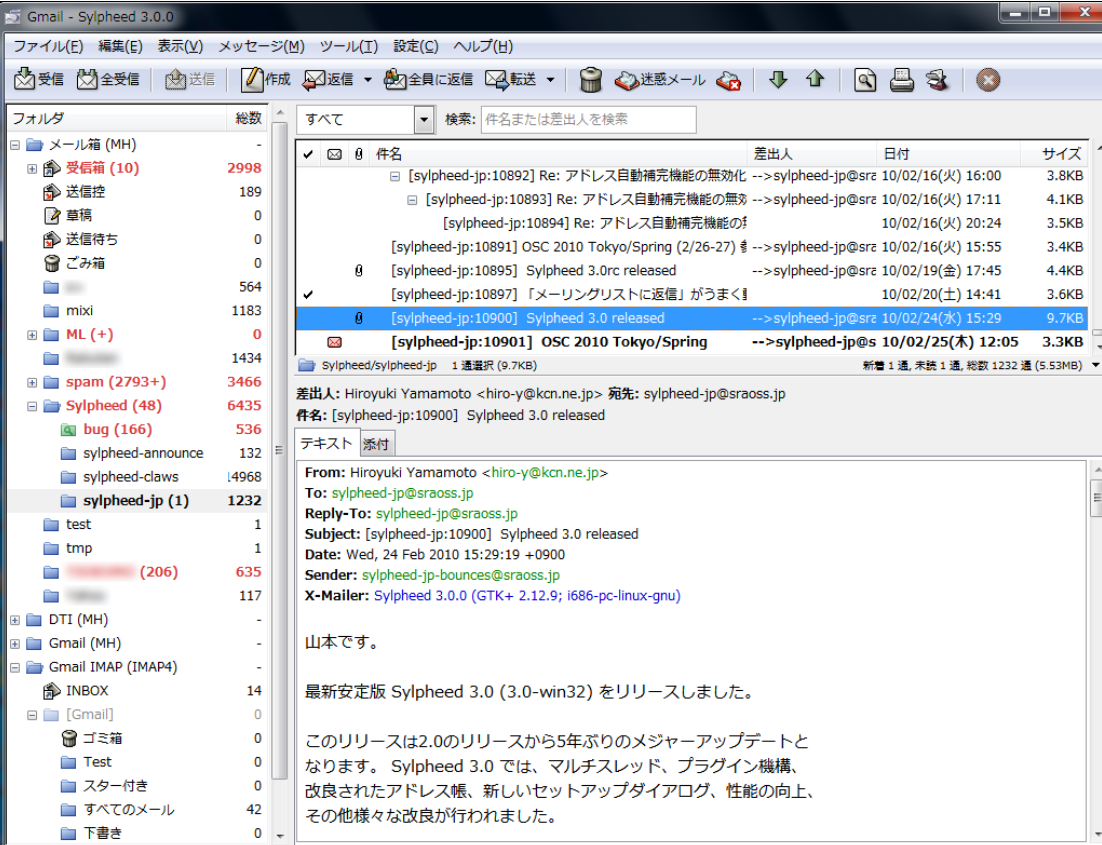The image size is (1102, 845).
Task: Sort by 差出人 sender column header
Action: pos(812,154)
